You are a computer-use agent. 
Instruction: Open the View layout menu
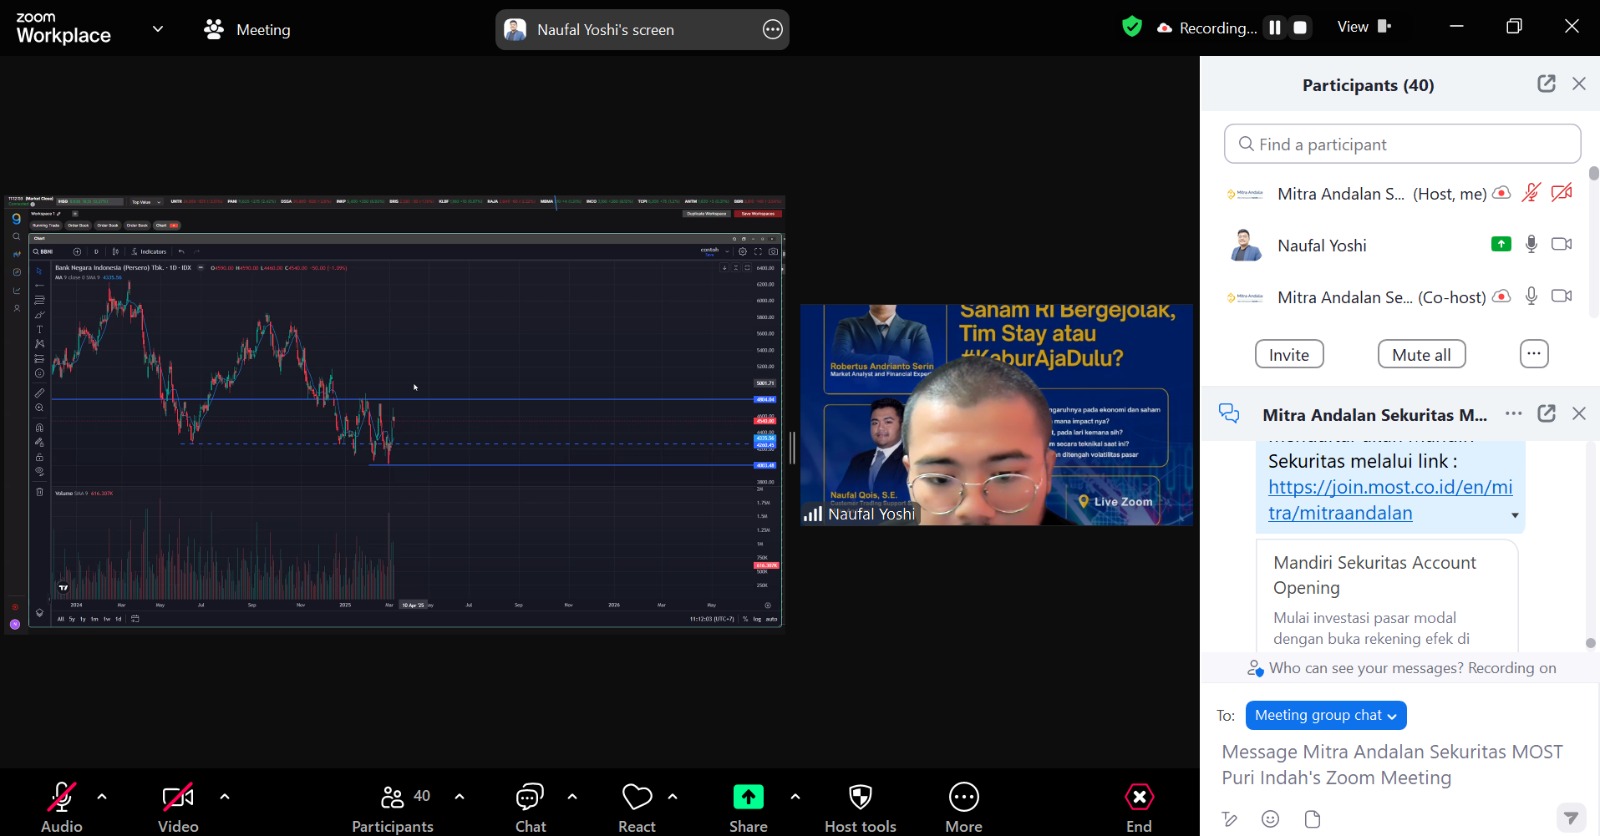coord(1364,27)
